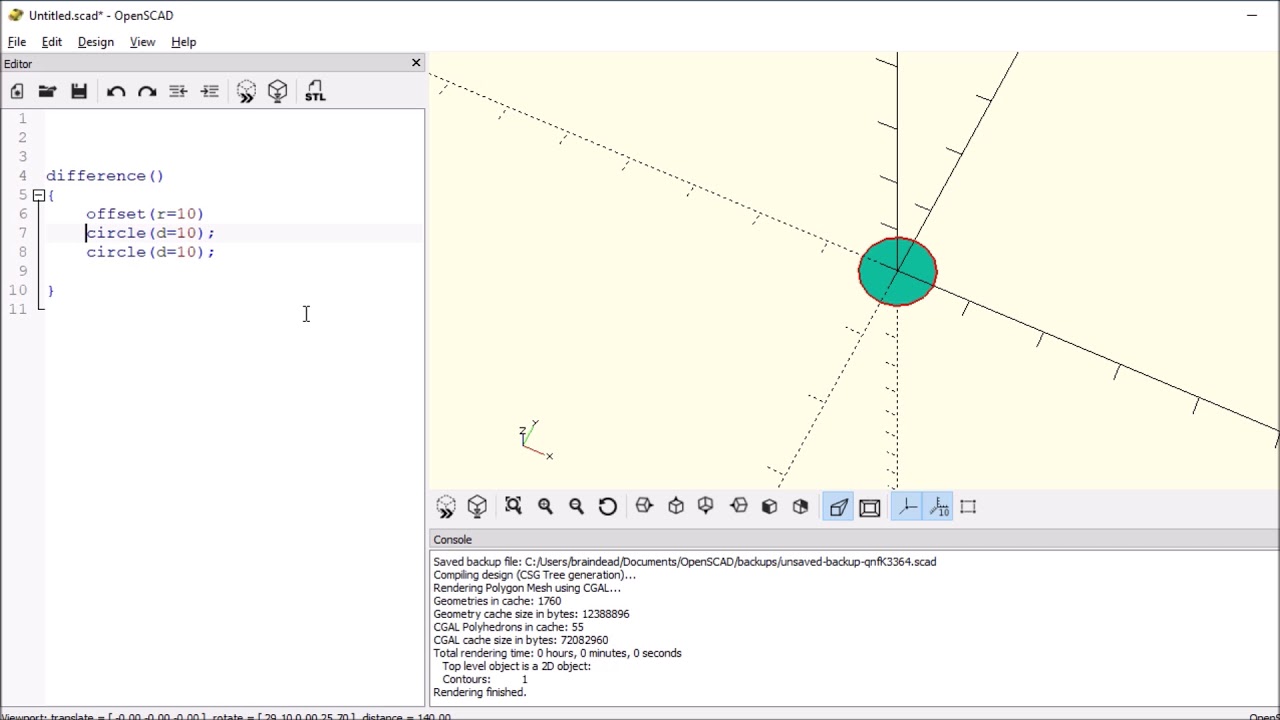Close the Editor panel

tap(416, 63)
